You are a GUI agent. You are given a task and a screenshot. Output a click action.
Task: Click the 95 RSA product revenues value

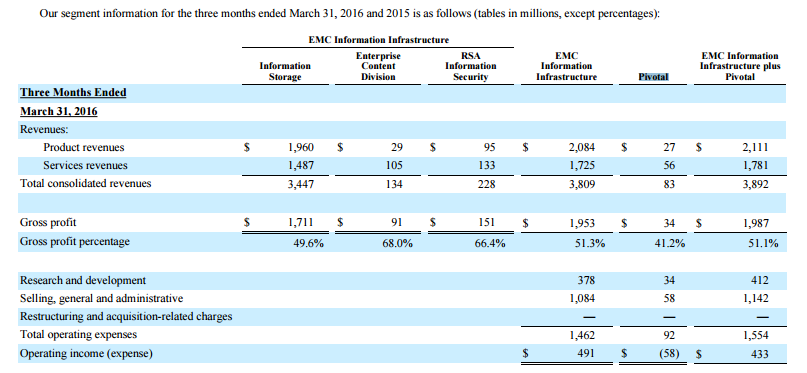pos(489,148)
